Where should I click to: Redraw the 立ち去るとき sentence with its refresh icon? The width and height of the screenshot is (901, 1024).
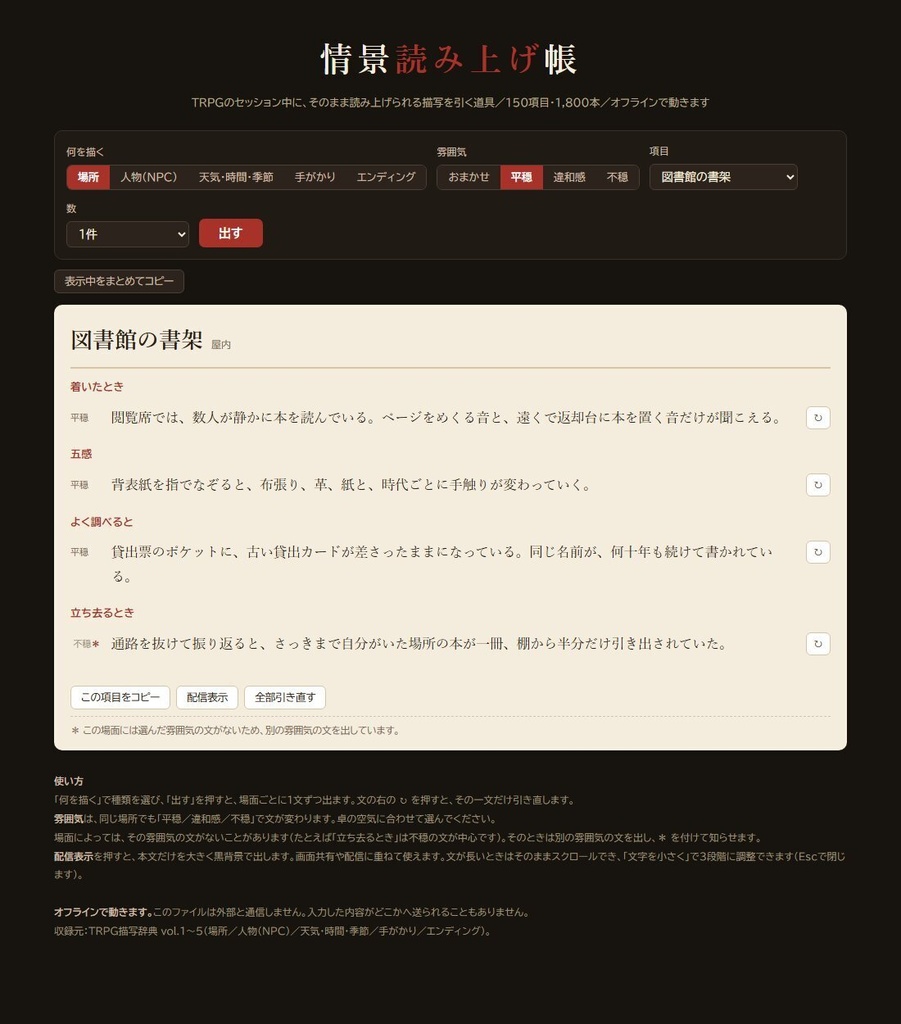[x=818, y=644]
